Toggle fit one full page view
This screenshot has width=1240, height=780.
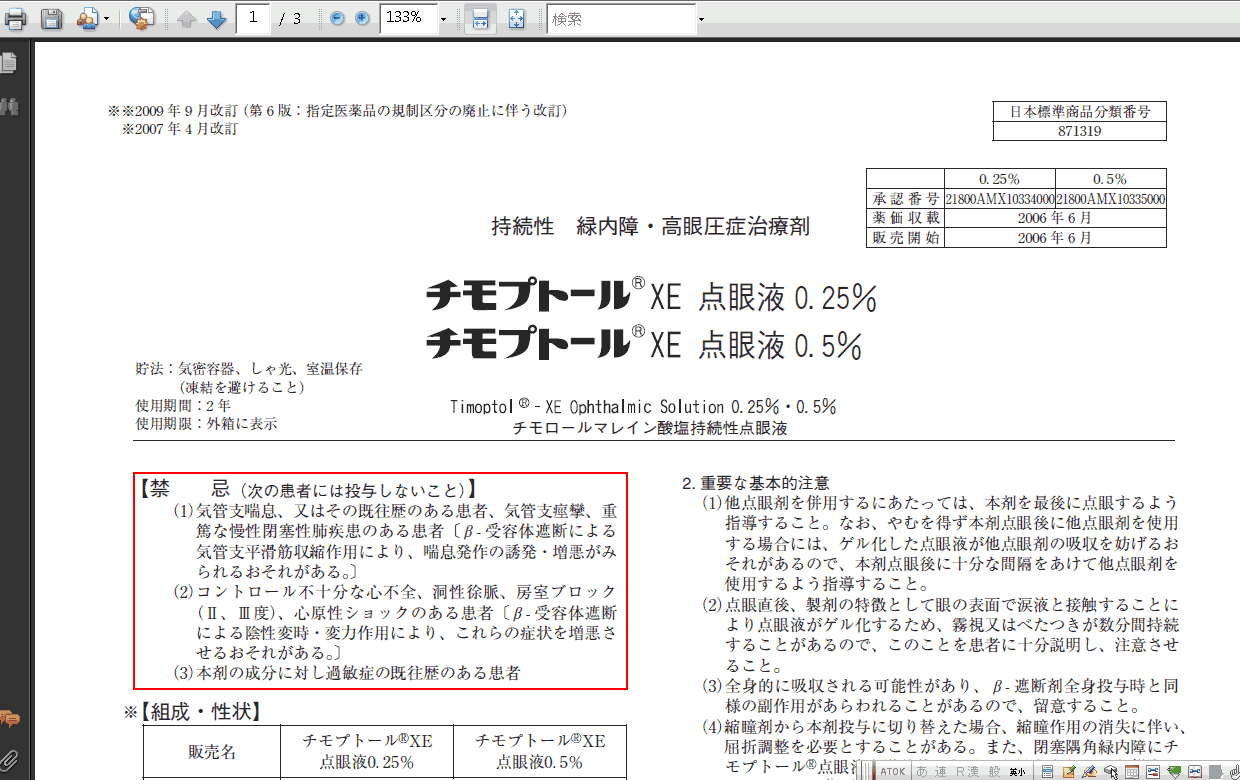516,19
